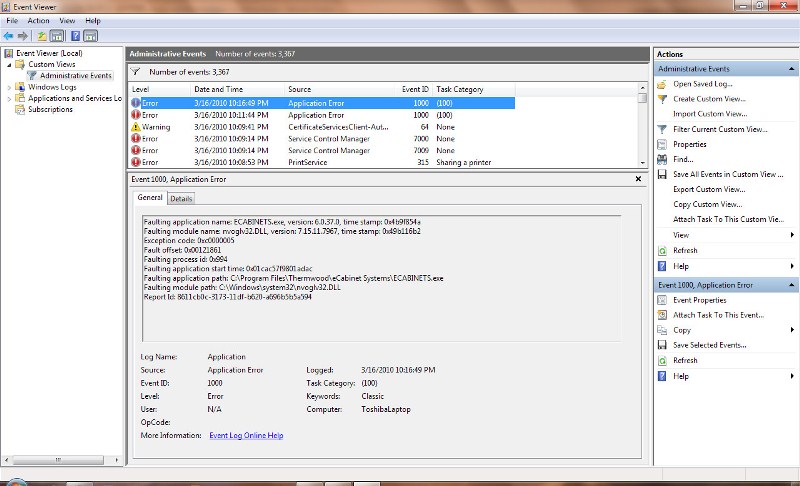Collapse the Custom Views tree node
The width and height of the screenshot is (800, 486).
click(x=9, y=65)
